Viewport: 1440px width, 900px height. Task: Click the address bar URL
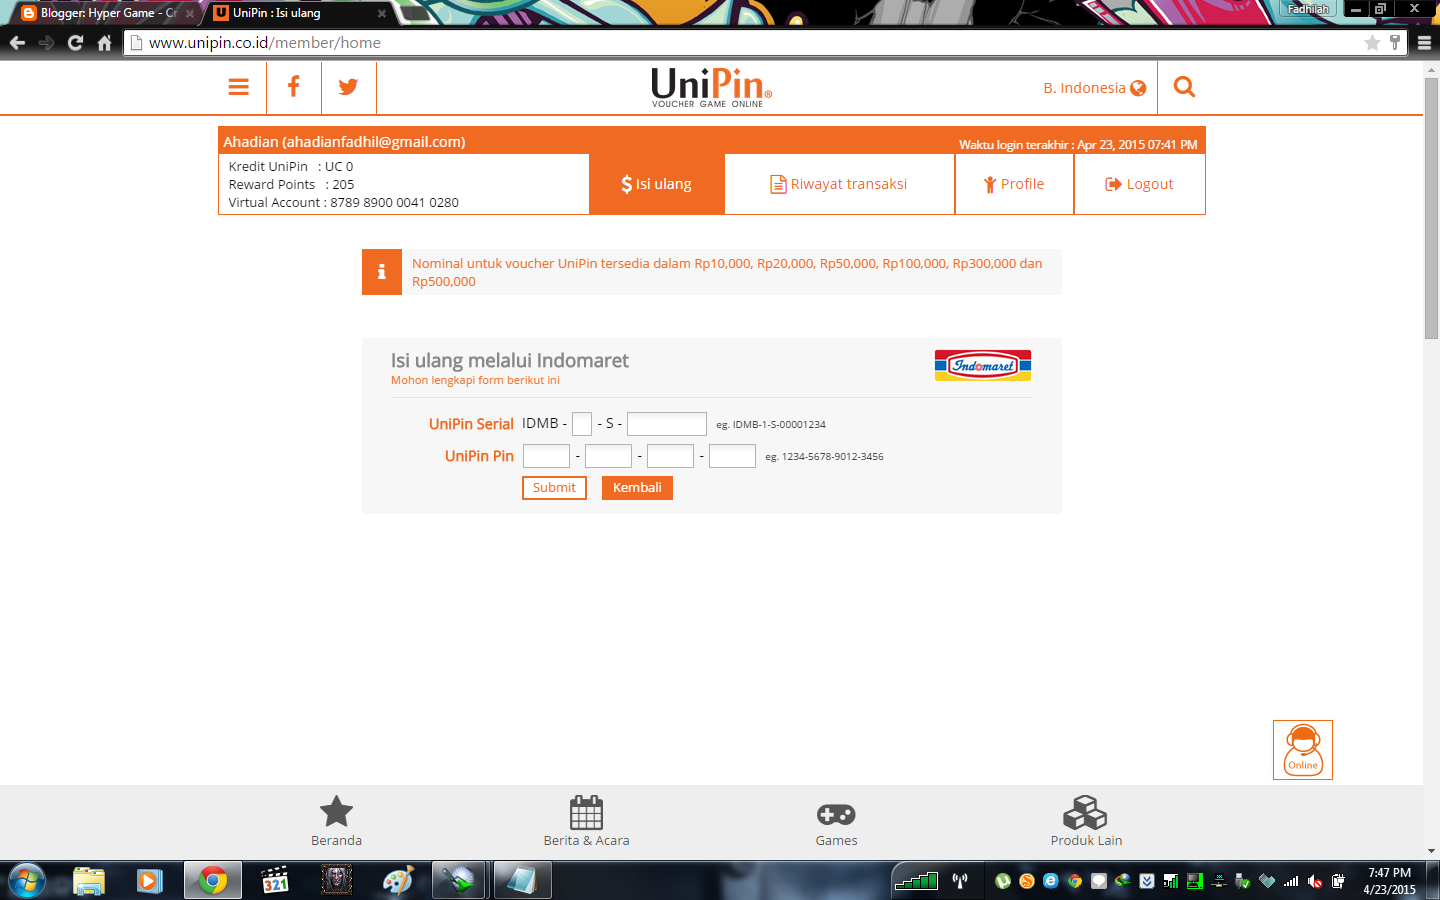pyautogui.click(x=265, y=43)
